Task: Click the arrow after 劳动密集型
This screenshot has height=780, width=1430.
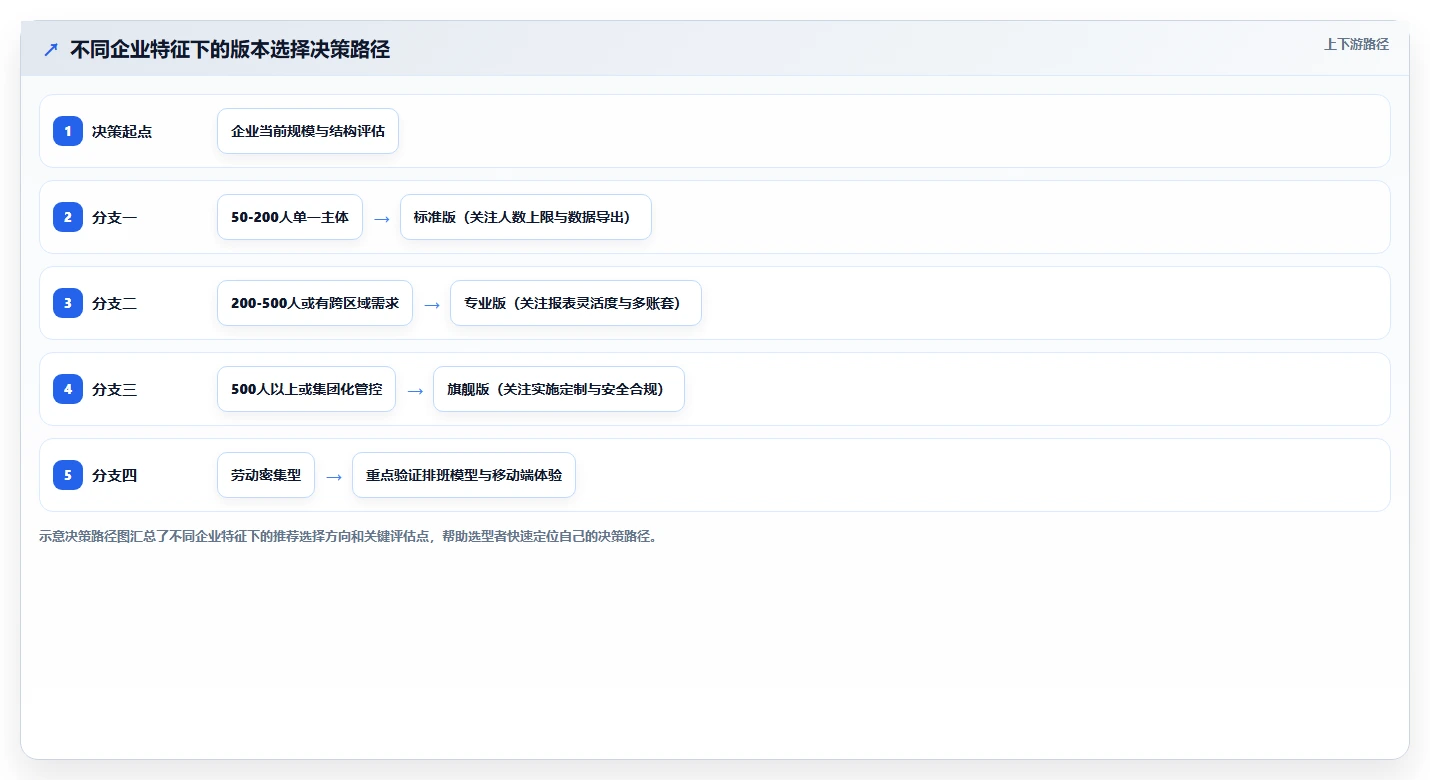Action: pyautogui.click(x=333, y=476)
